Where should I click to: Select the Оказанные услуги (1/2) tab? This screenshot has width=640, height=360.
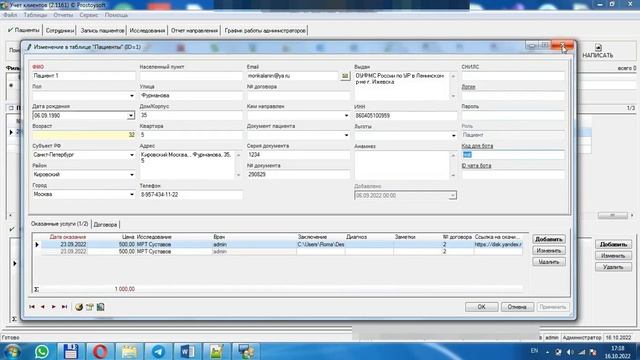(60, 224)
